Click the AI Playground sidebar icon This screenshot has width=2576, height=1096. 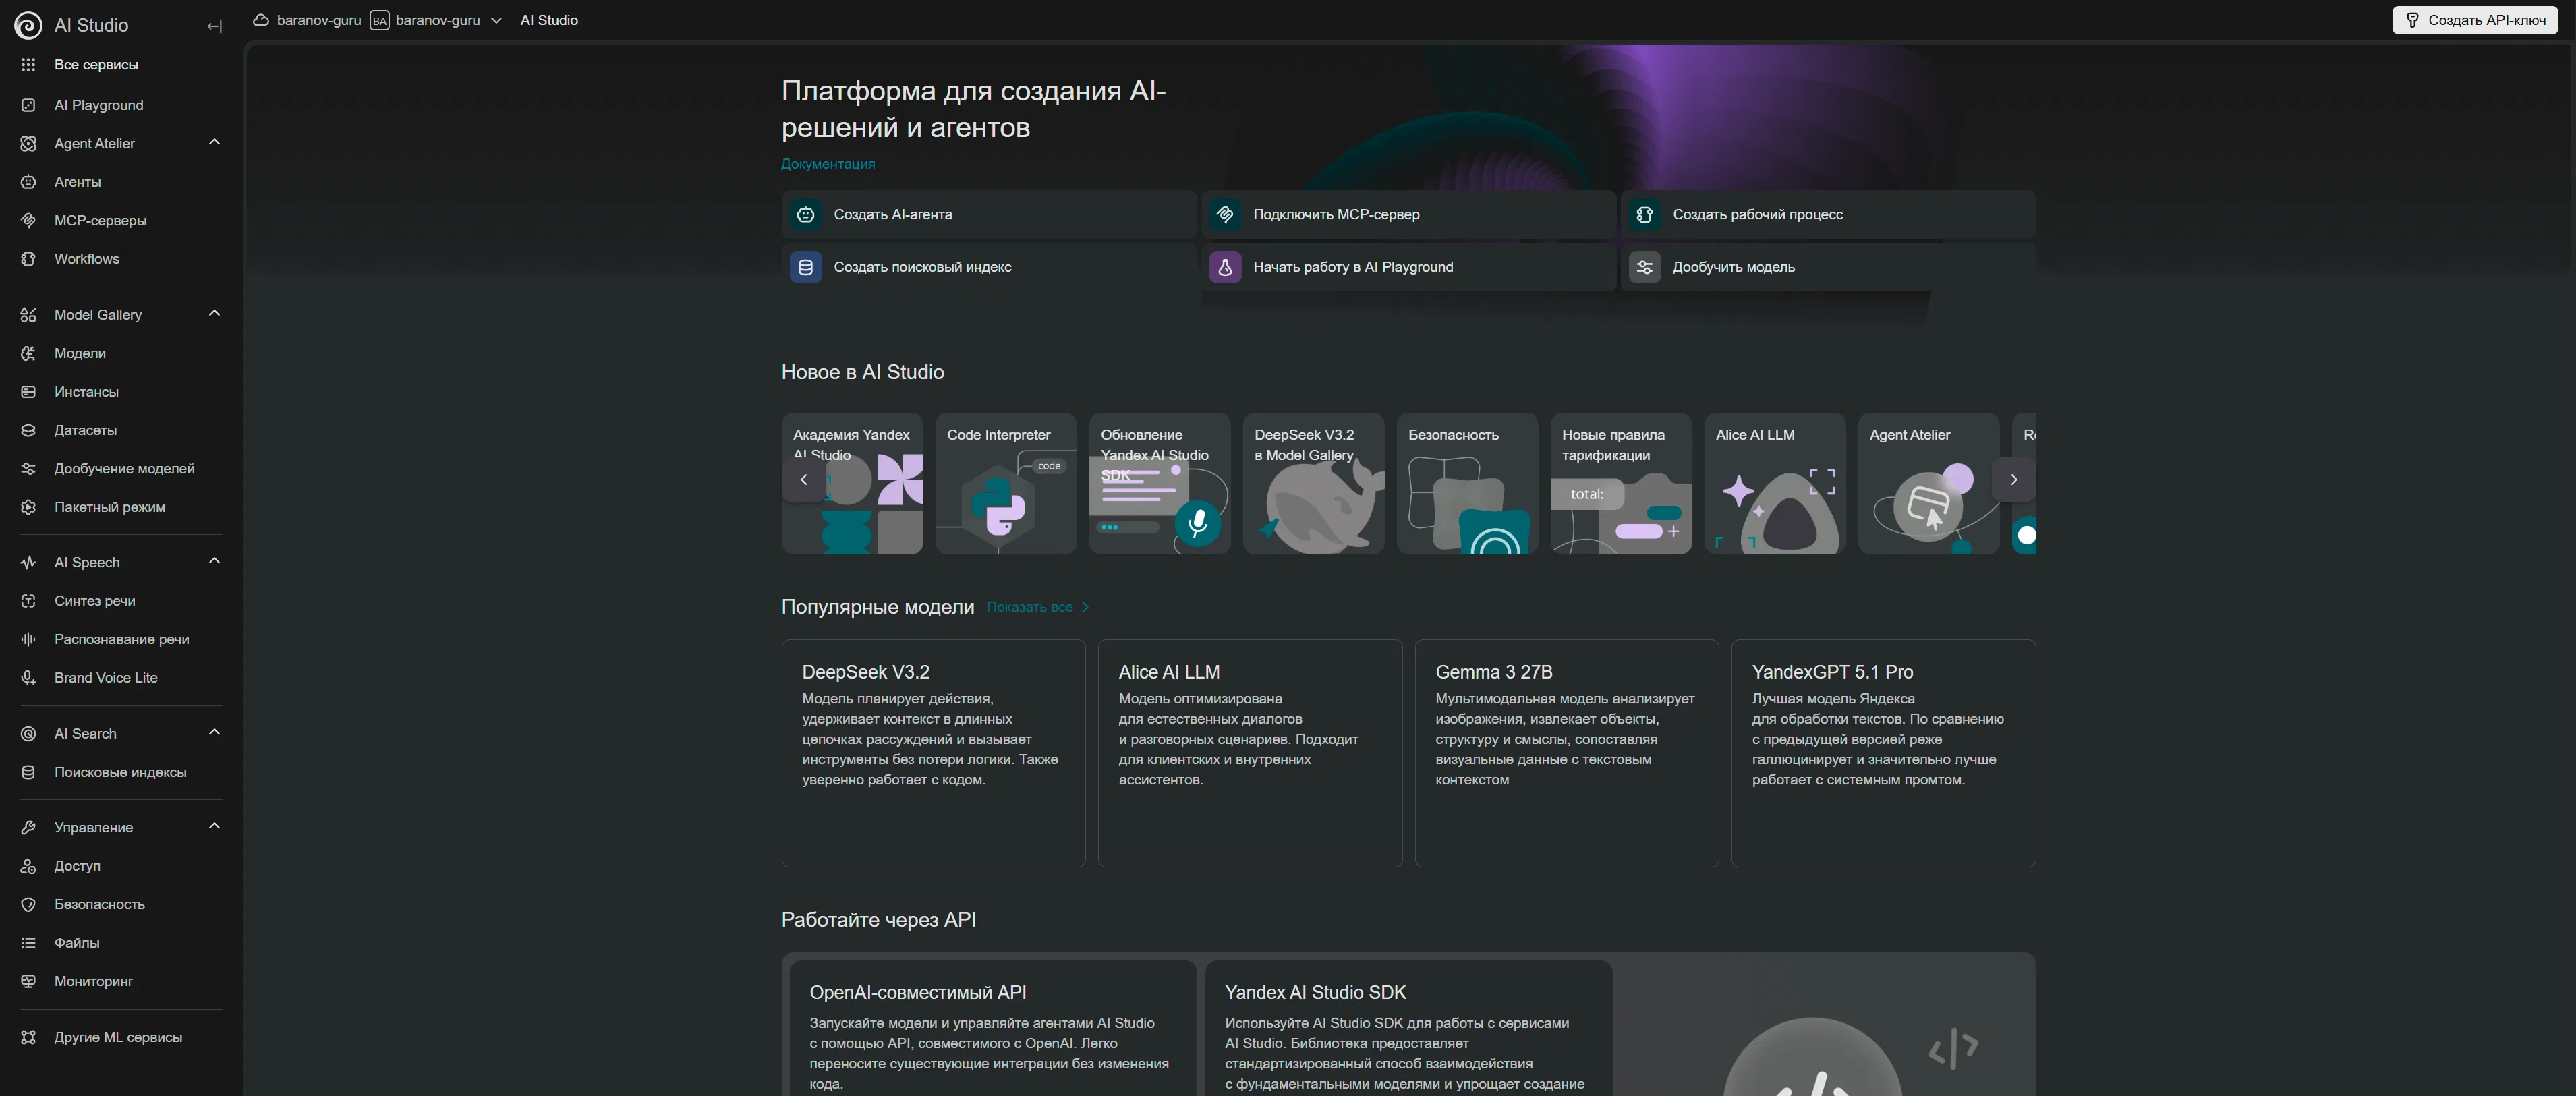28,105
